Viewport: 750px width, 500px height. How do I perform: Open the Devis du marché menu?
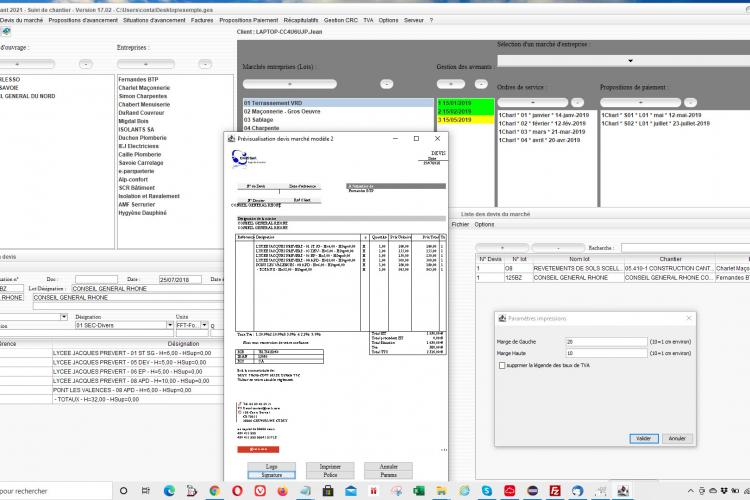coord(22,20)
